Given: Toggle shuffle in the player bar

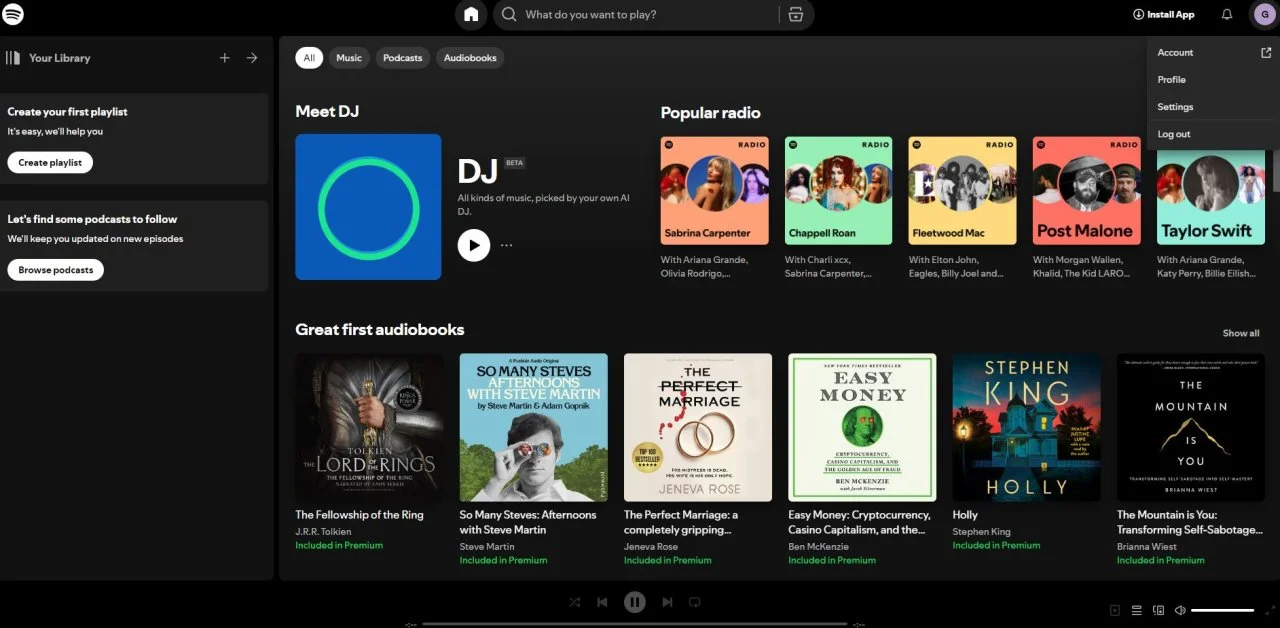Looking at the screenshot, I should point(575,602).
